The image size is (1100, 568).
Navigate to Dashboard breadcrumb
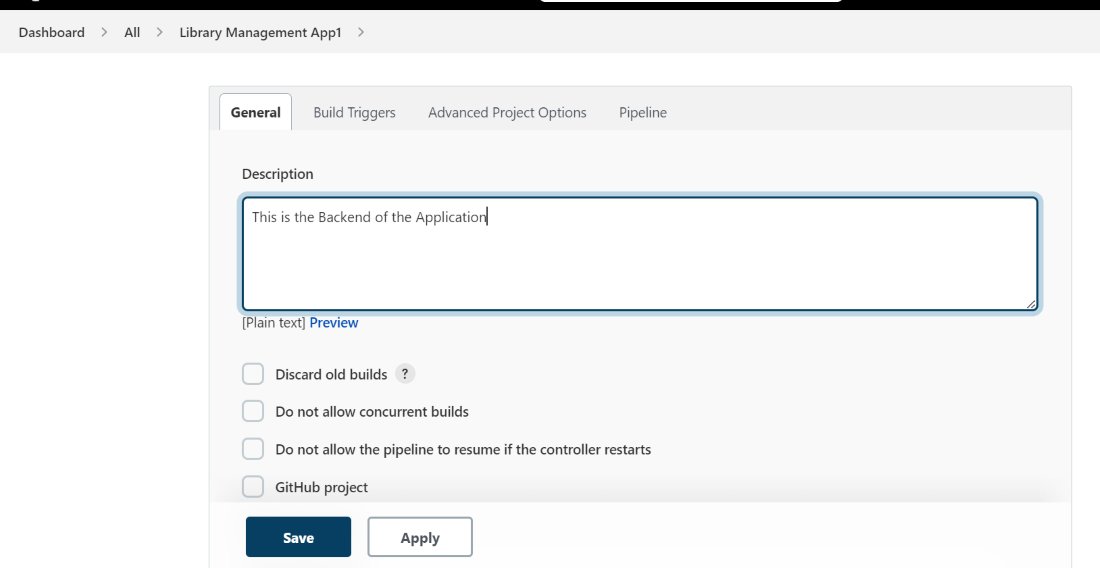(x=52, y=32)
